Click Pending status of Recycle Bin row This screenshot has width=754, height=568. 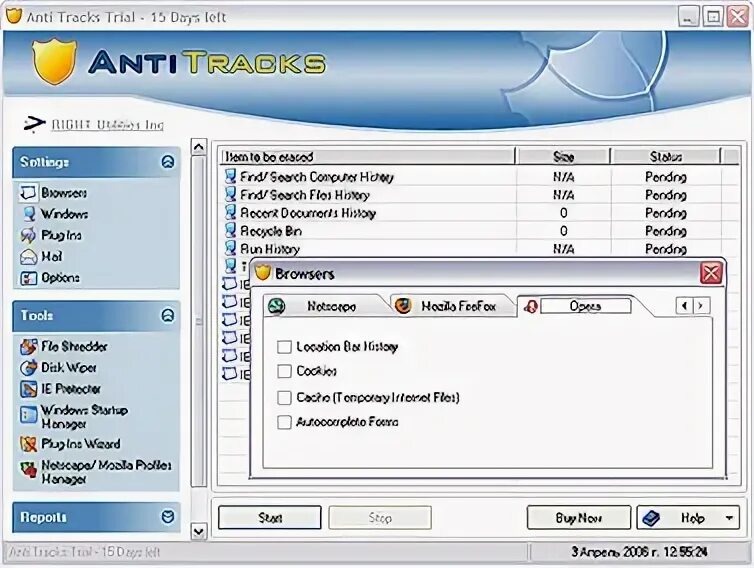[x=666, y=231]
